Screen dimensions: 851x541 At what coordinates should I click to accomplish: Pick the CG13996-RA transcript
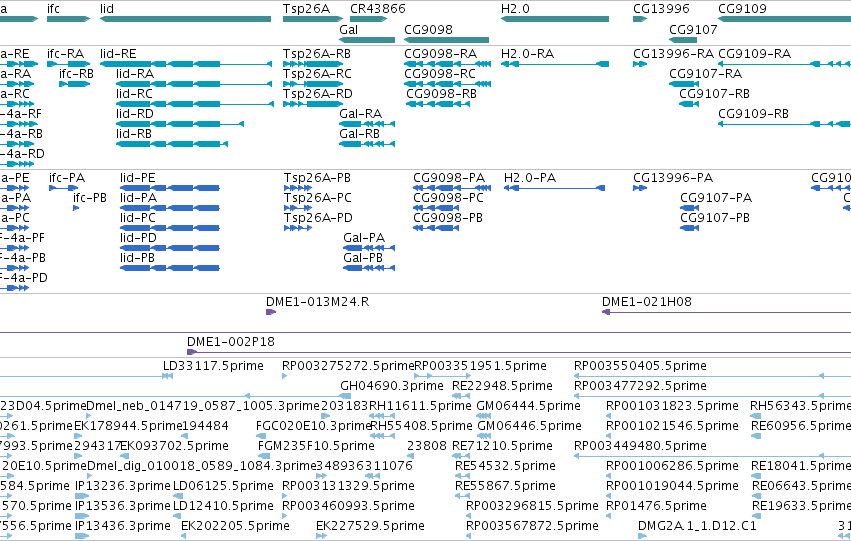640,64
